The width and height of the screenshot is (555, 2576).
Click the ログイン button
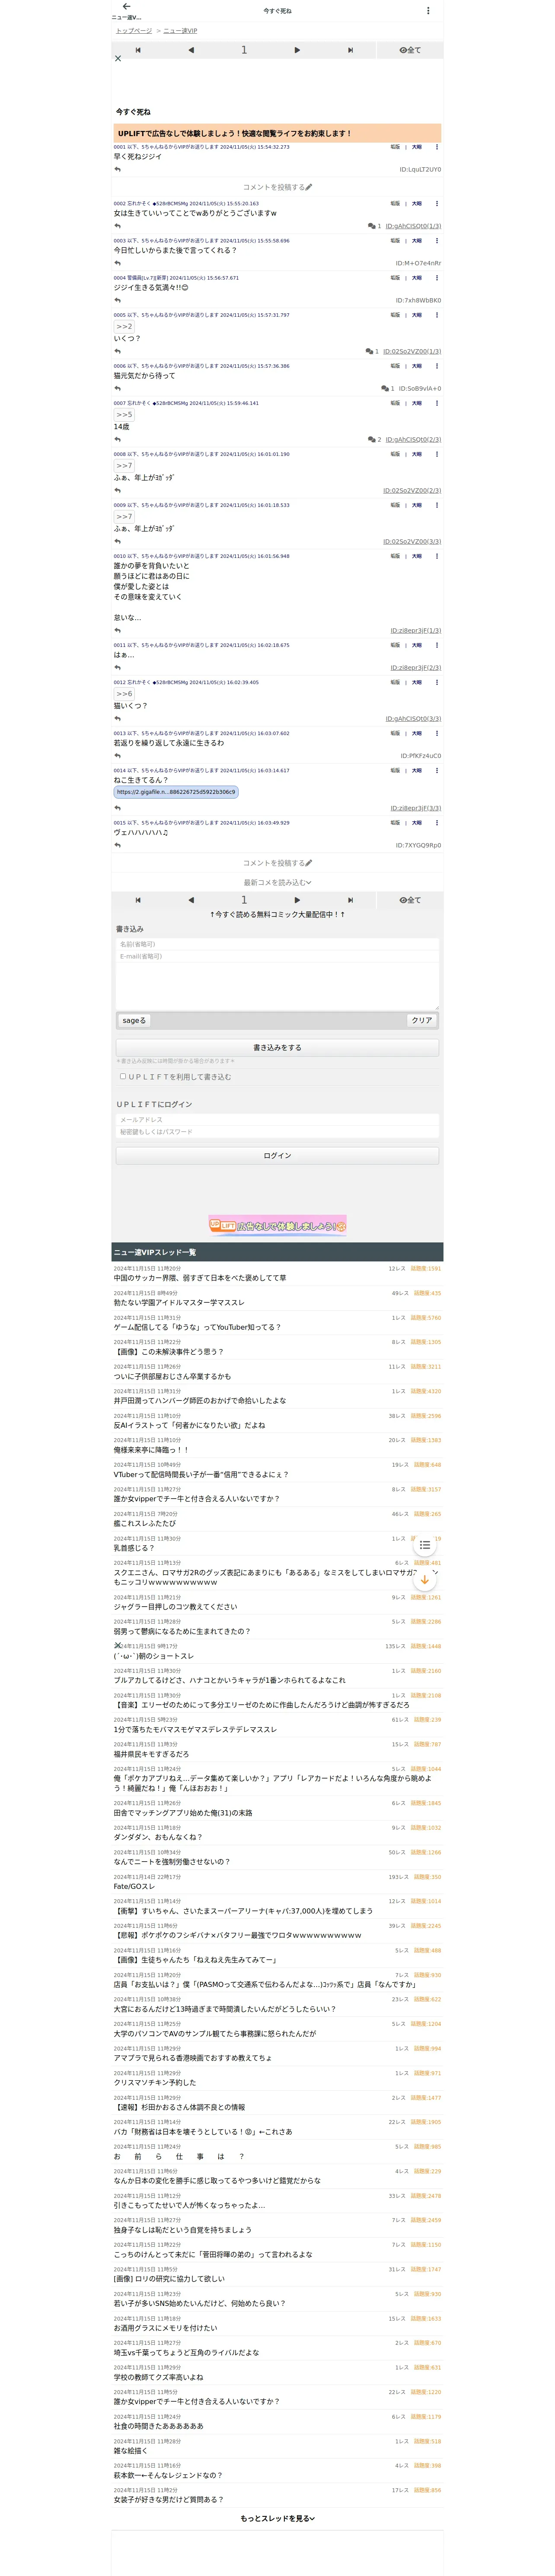277,1156
